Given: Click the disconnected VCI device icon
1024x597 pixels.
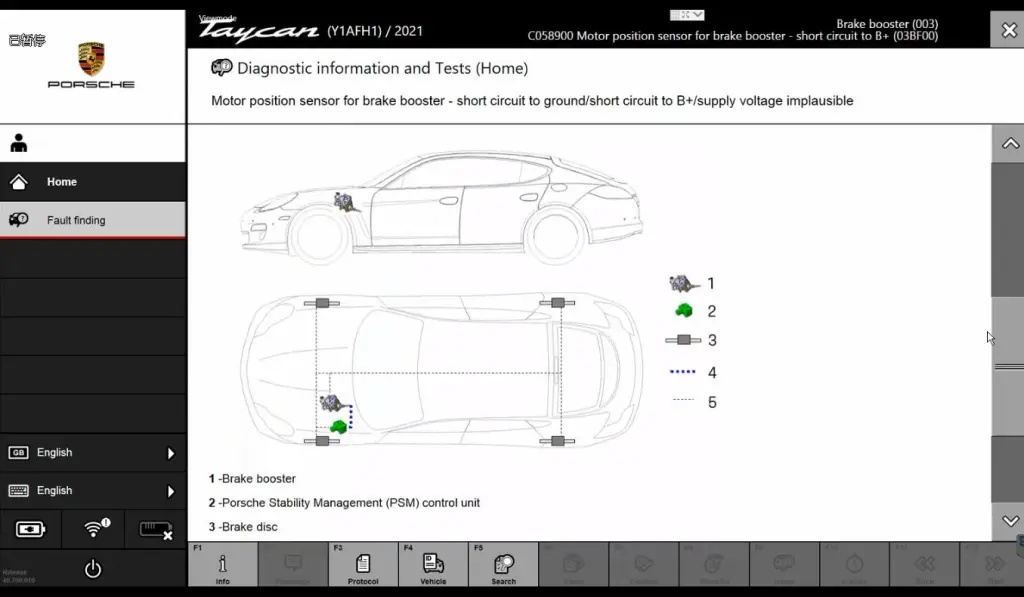Looking at the screenshot, I should pos(156,529).
